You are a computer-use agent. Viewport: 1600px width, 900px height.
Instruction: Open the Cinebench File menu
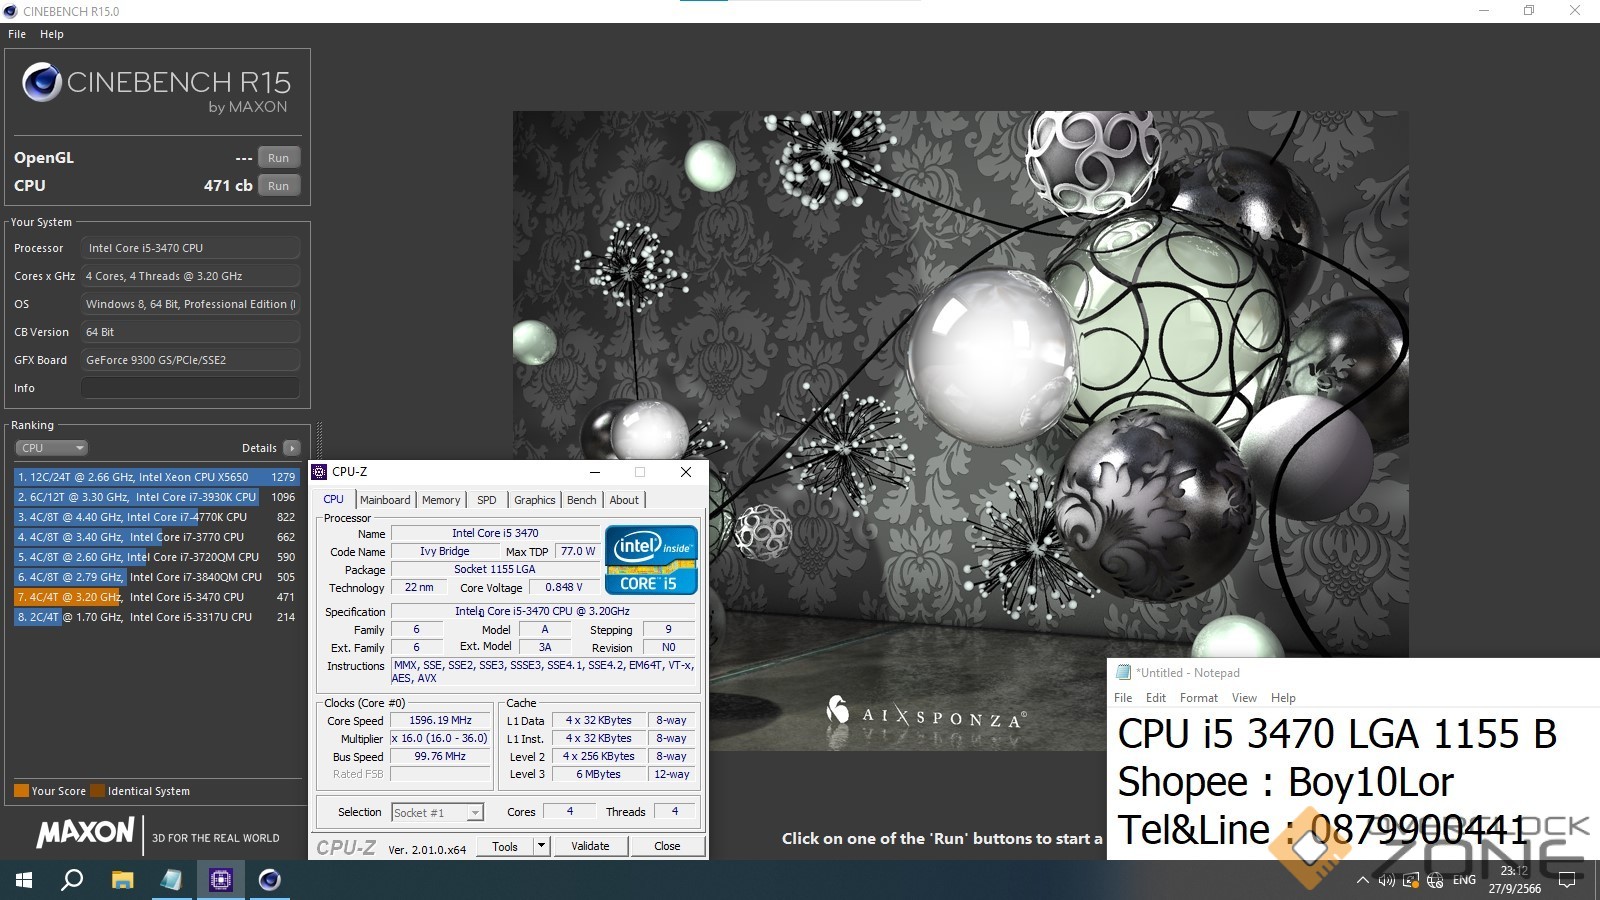[x=17, y=34]
